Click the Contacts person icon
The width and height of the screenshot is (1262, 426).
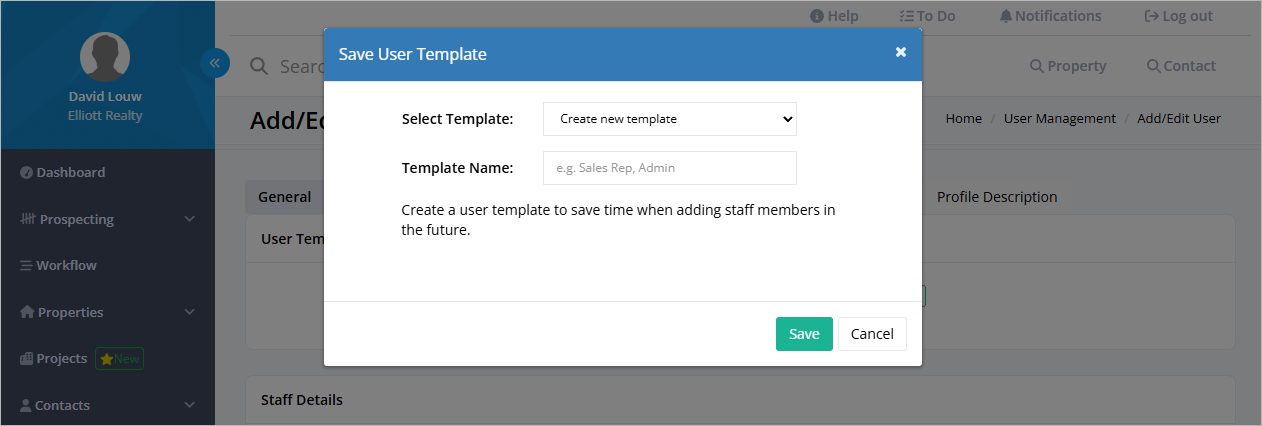click(x=27, y=405)
